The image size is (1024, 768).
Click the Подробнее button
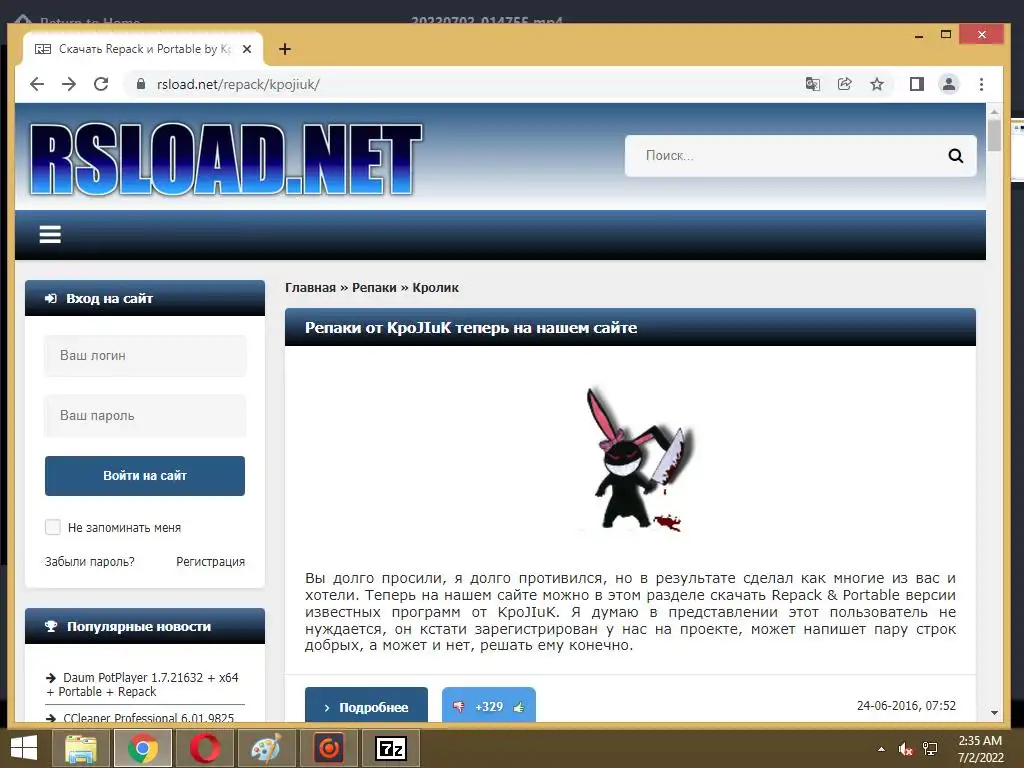click(366, 705)
